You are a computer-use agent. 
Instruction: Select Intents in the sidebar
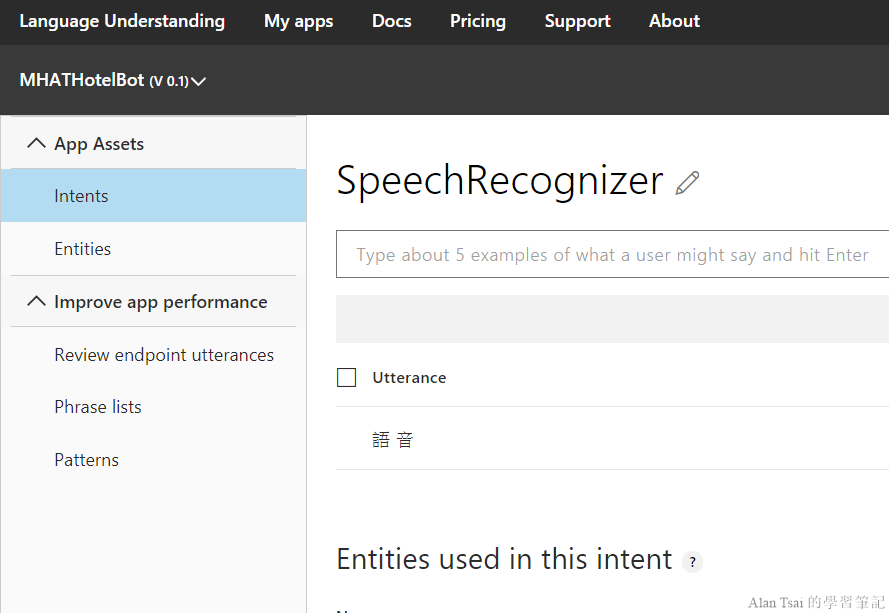pos(81,196)
